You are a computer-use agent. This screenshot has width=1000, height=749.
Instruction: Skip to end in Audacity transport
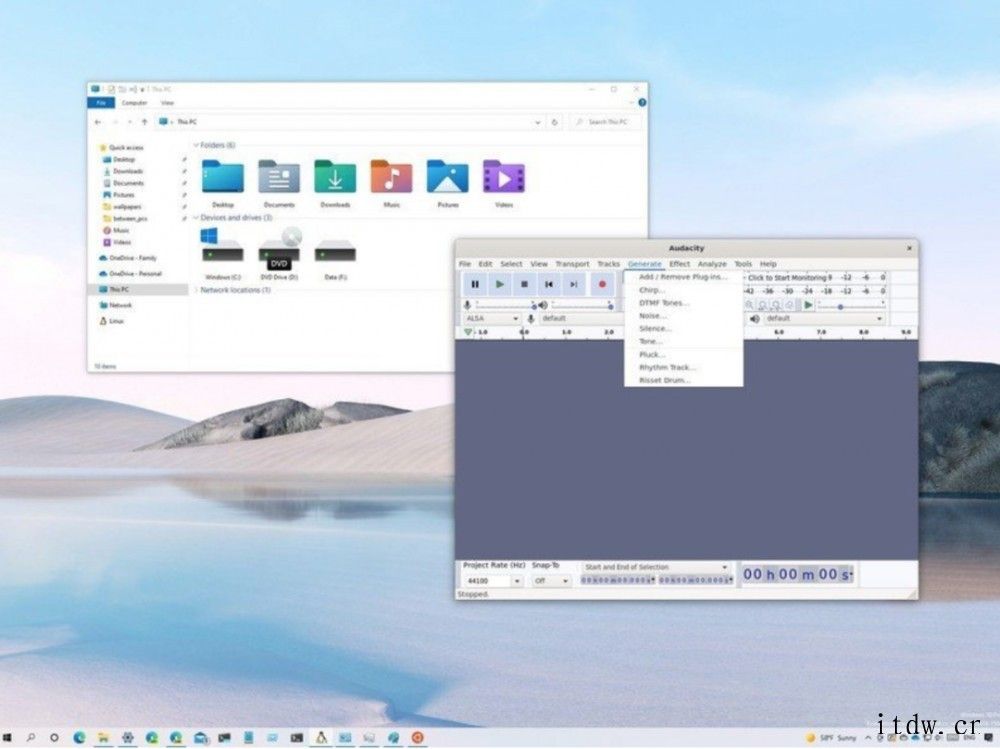coord(574,284)
